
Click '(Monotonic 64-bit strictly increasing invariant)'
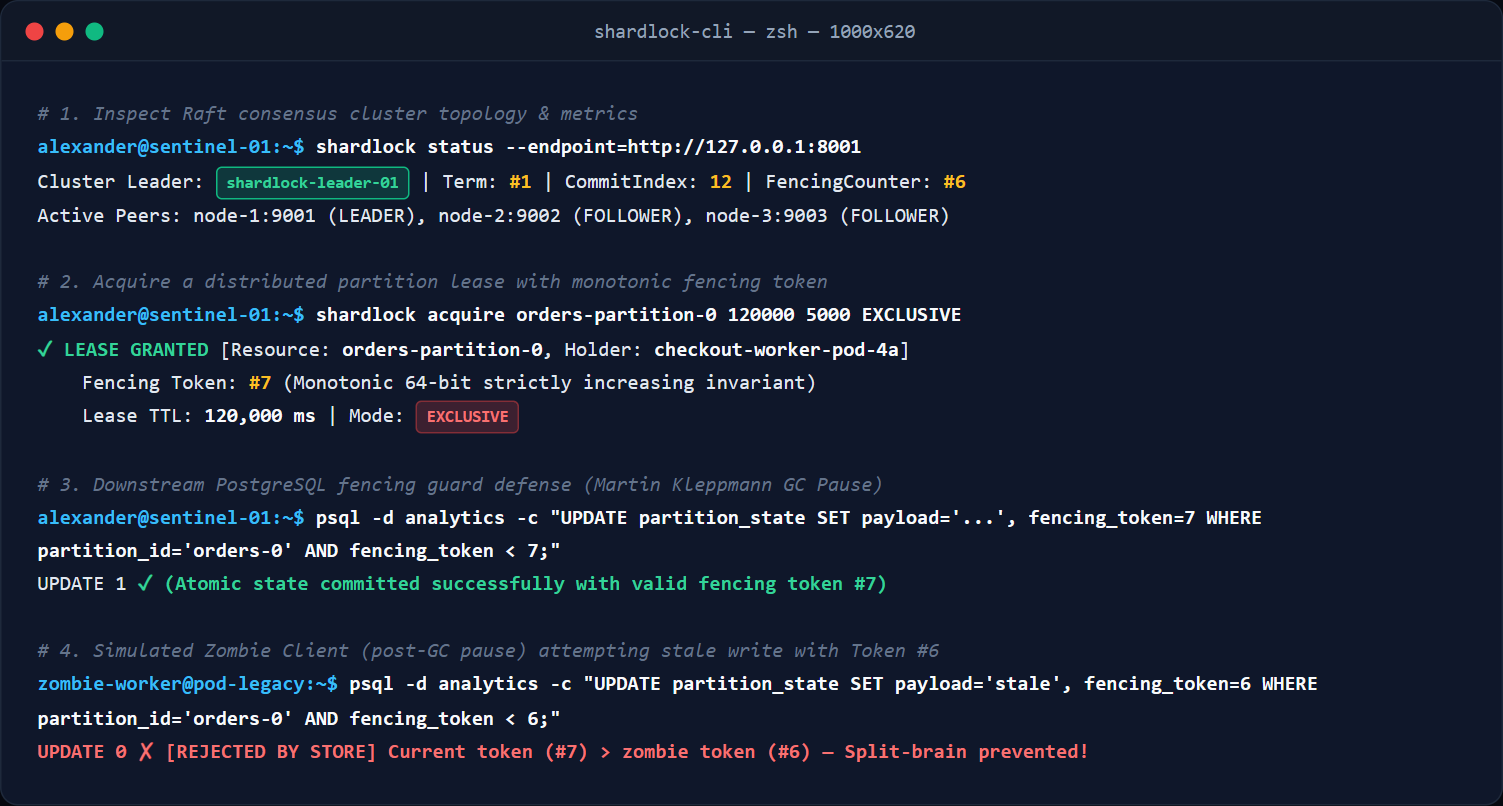(549, 383)
